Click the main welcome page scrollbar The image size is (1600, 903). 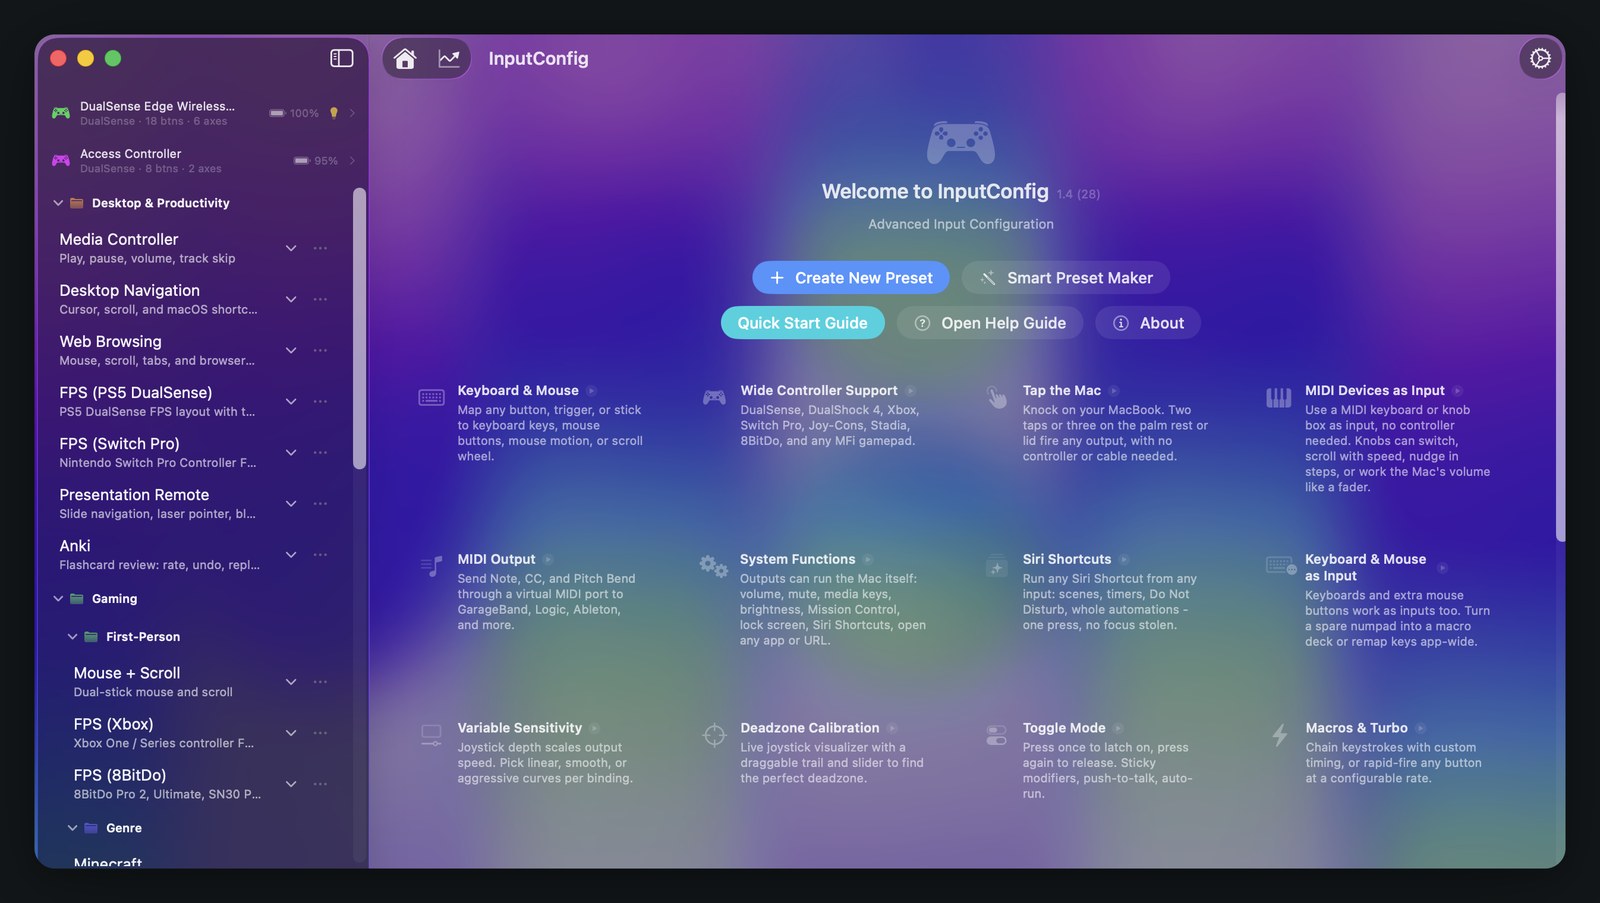(x=1560, y=318)
